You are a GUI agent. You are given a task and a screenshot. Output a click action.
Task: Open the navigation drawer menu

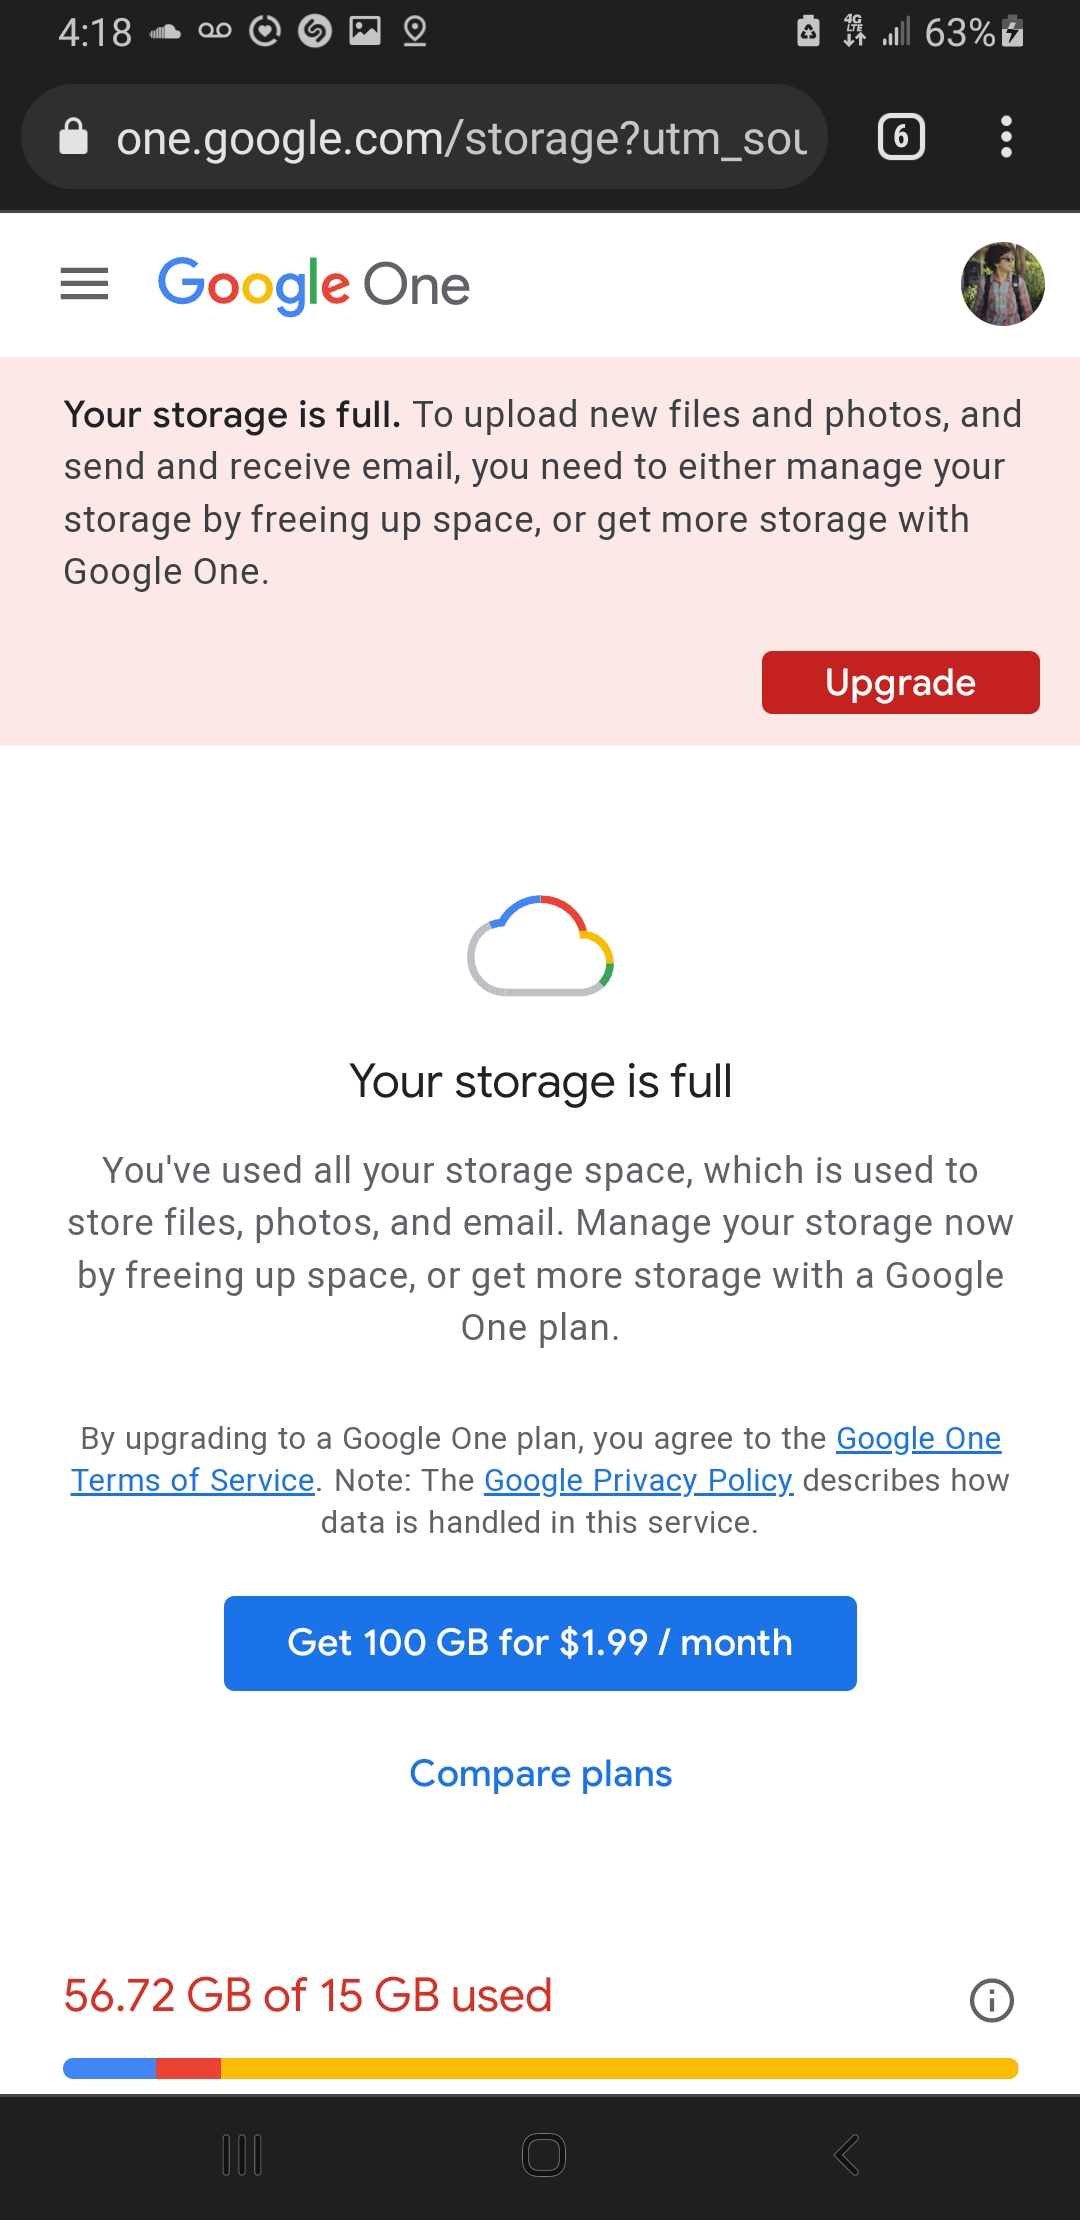pos(85,284)
